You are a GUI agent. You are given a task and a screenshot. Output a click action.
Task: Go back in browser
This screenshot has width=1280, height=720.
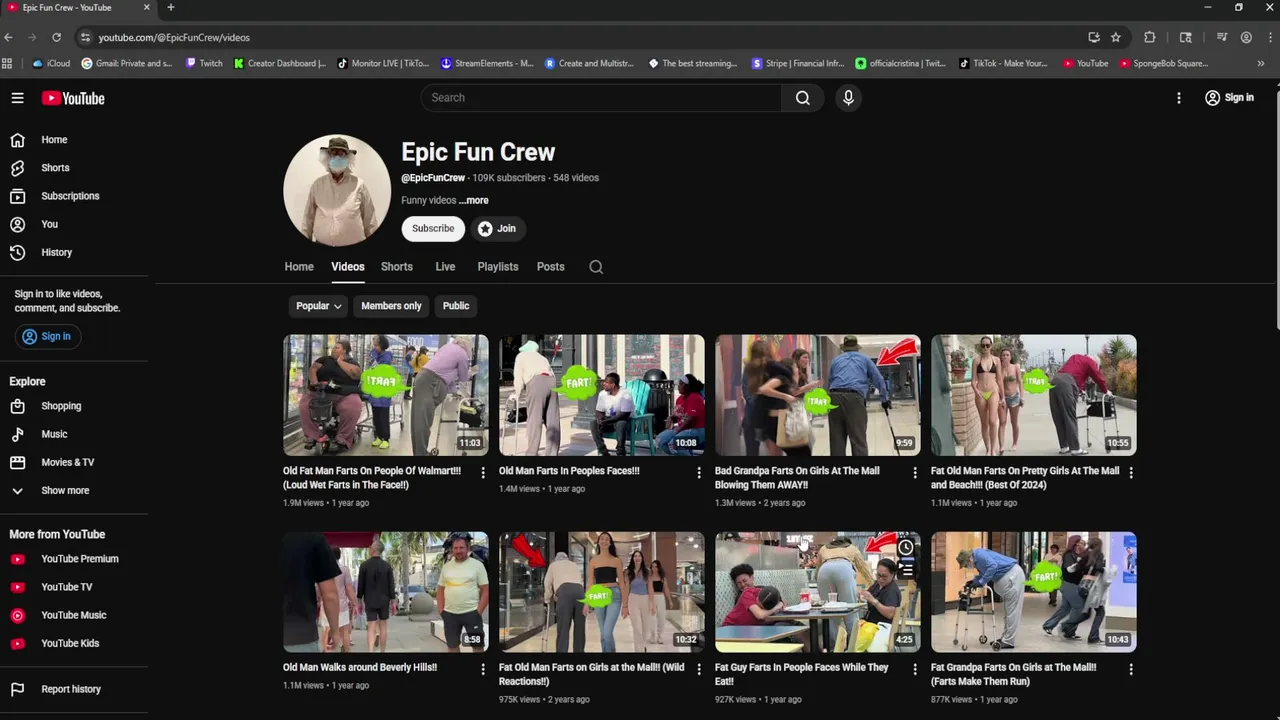point(9,37)
